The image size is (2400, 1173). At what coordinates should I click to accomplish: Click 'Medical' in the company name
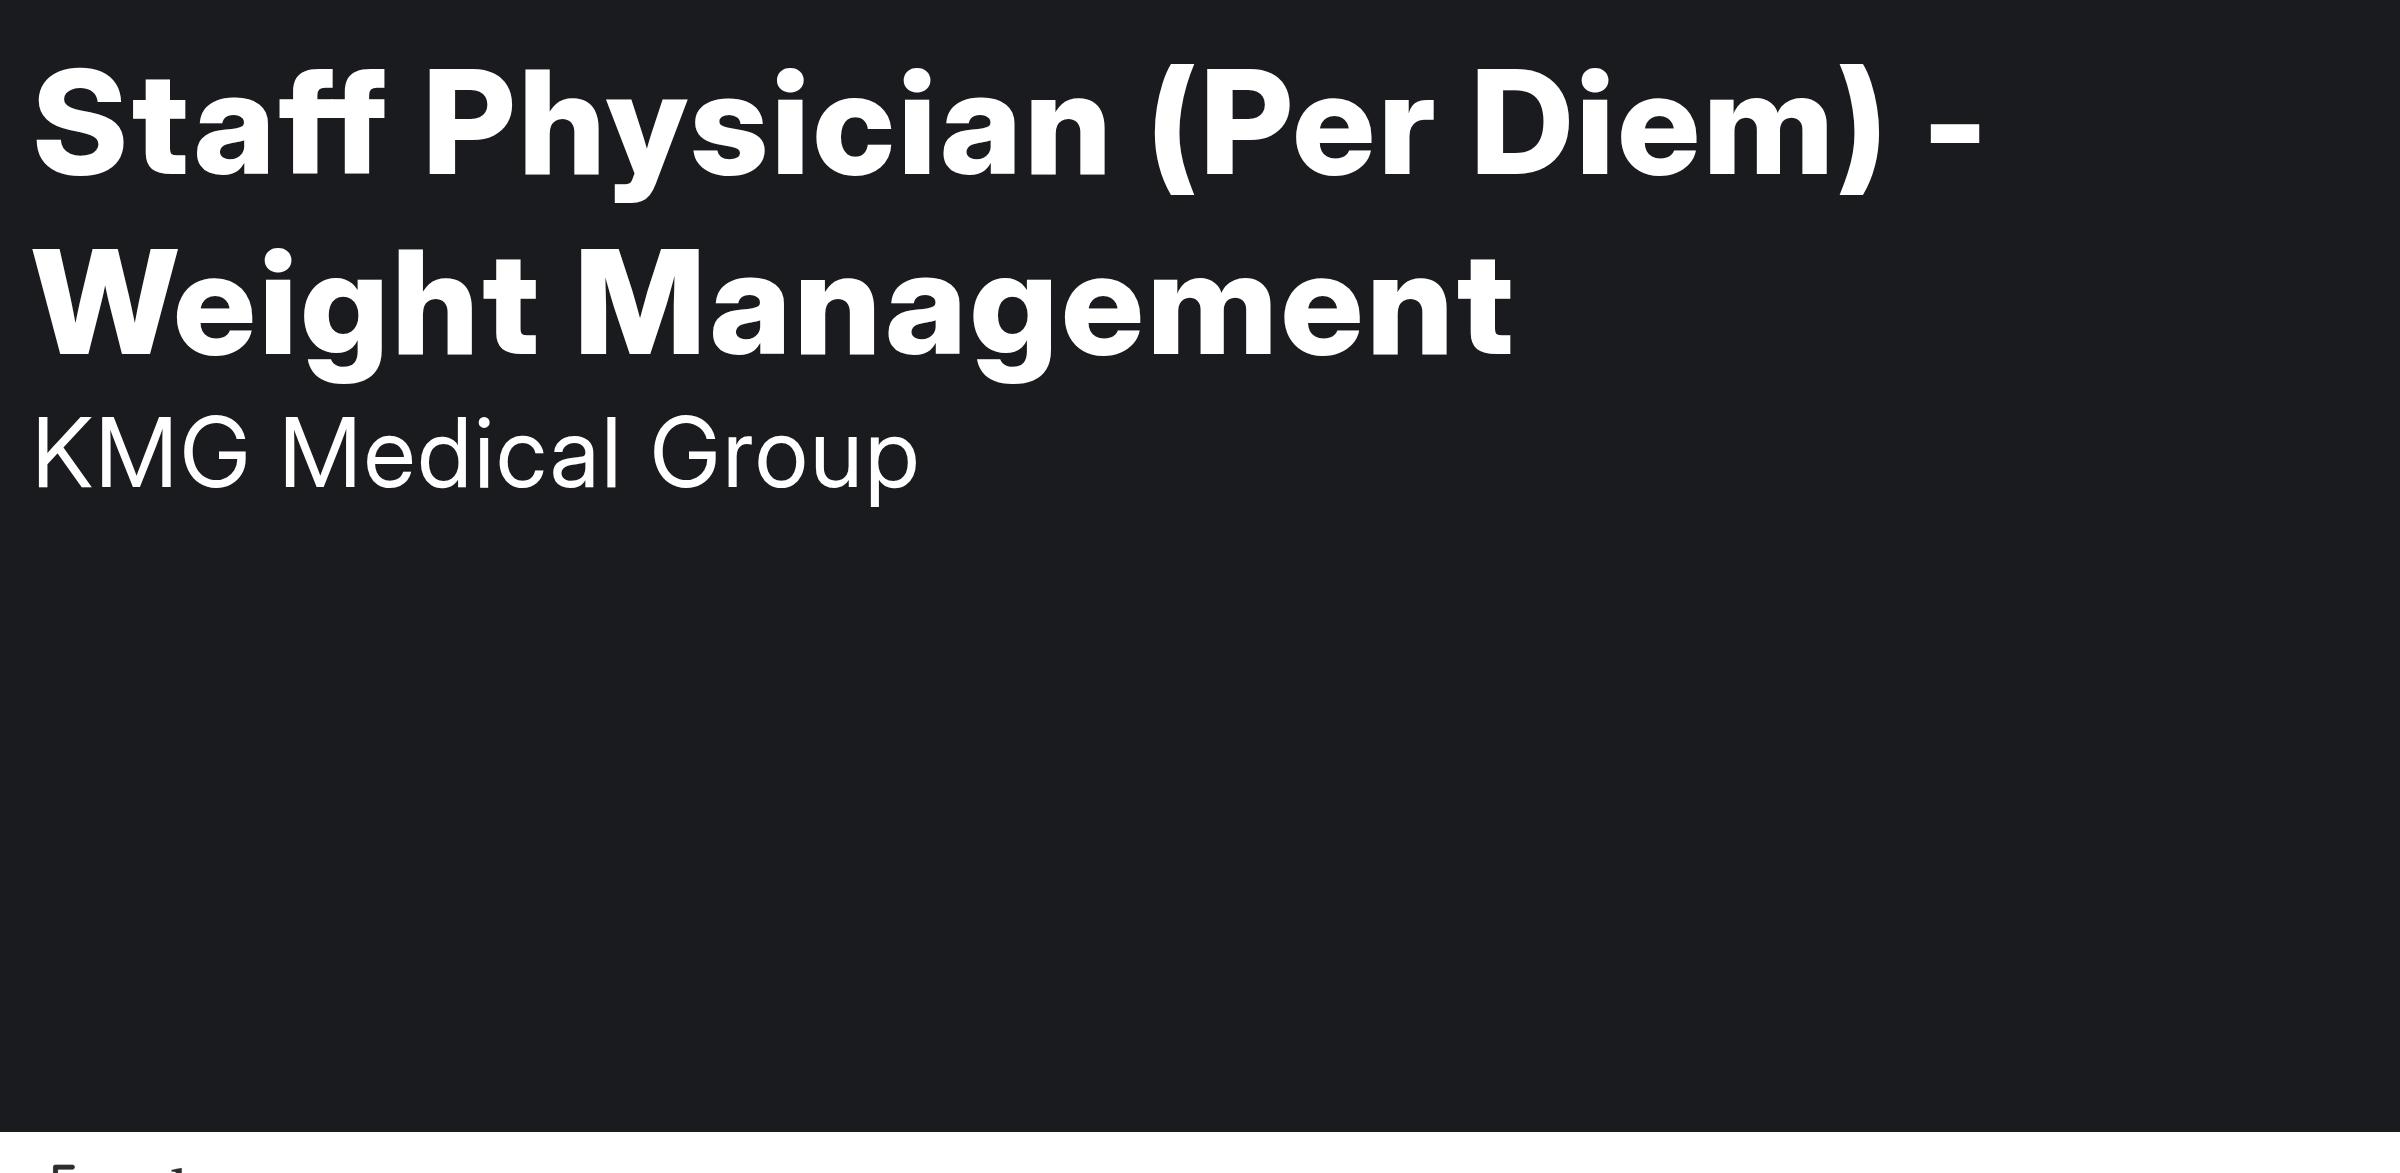[x=450, y=453]
